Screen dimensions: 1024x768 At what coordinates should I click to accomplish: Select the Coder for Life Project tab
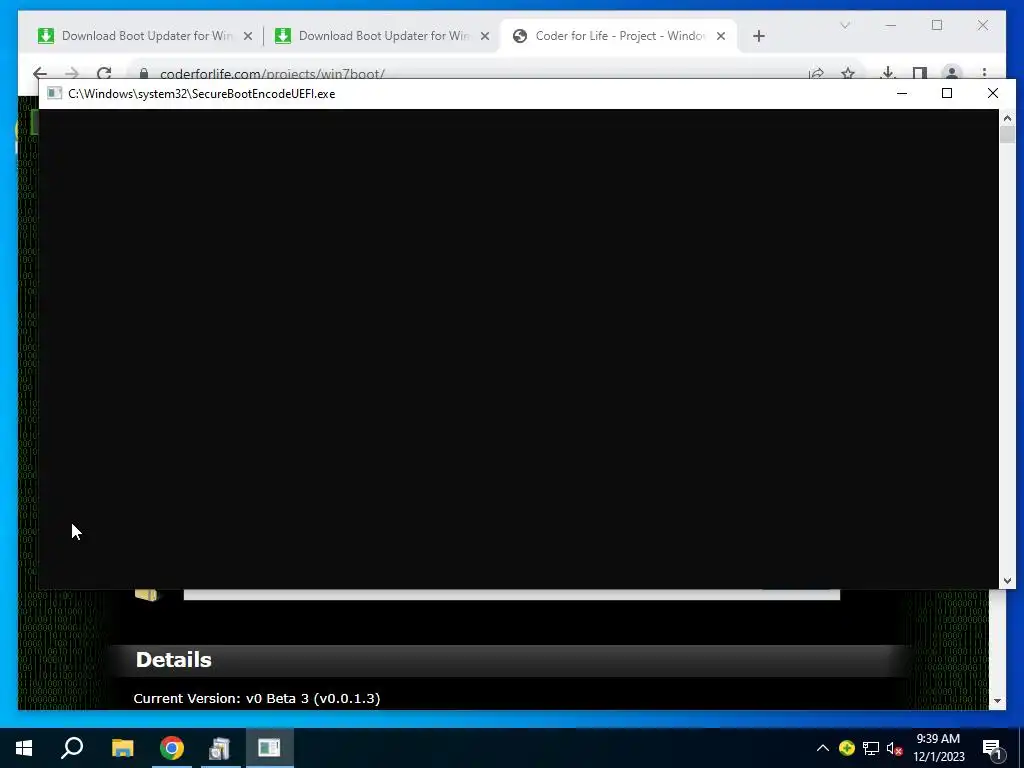[x=619, y=36]
